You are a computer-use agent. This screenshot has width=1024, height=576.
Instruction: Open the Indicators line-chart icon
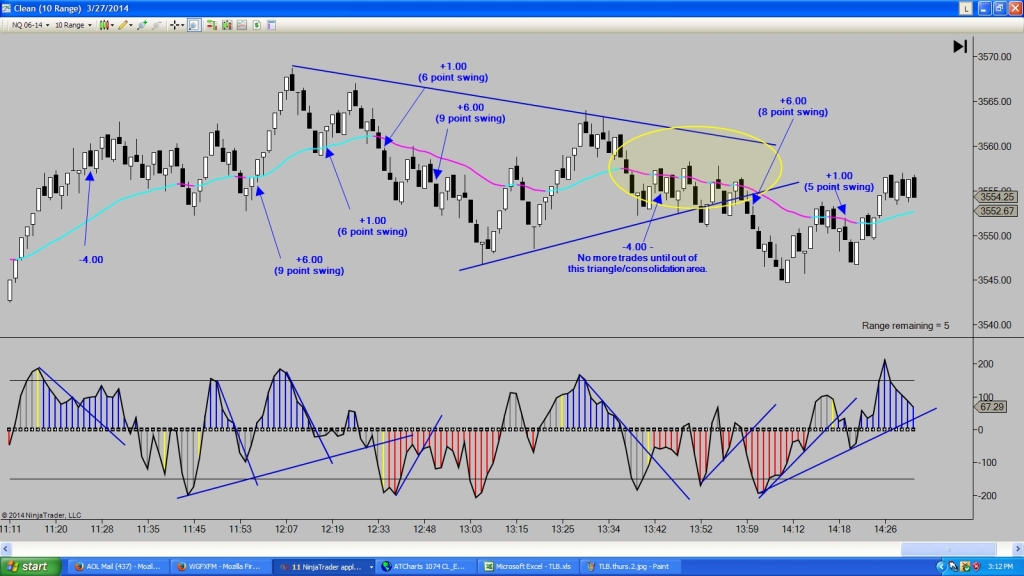tap(242, 25)
